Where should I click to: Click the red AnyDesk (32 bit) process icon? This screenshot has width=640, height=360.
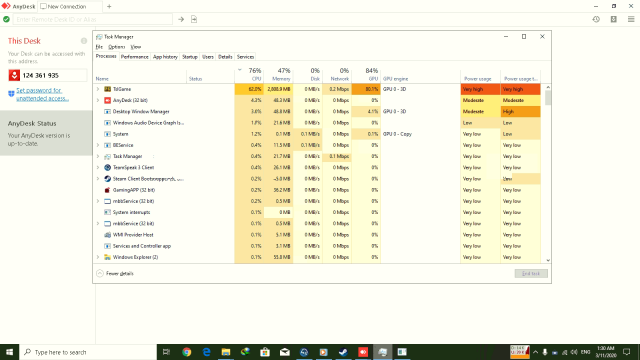107,100
